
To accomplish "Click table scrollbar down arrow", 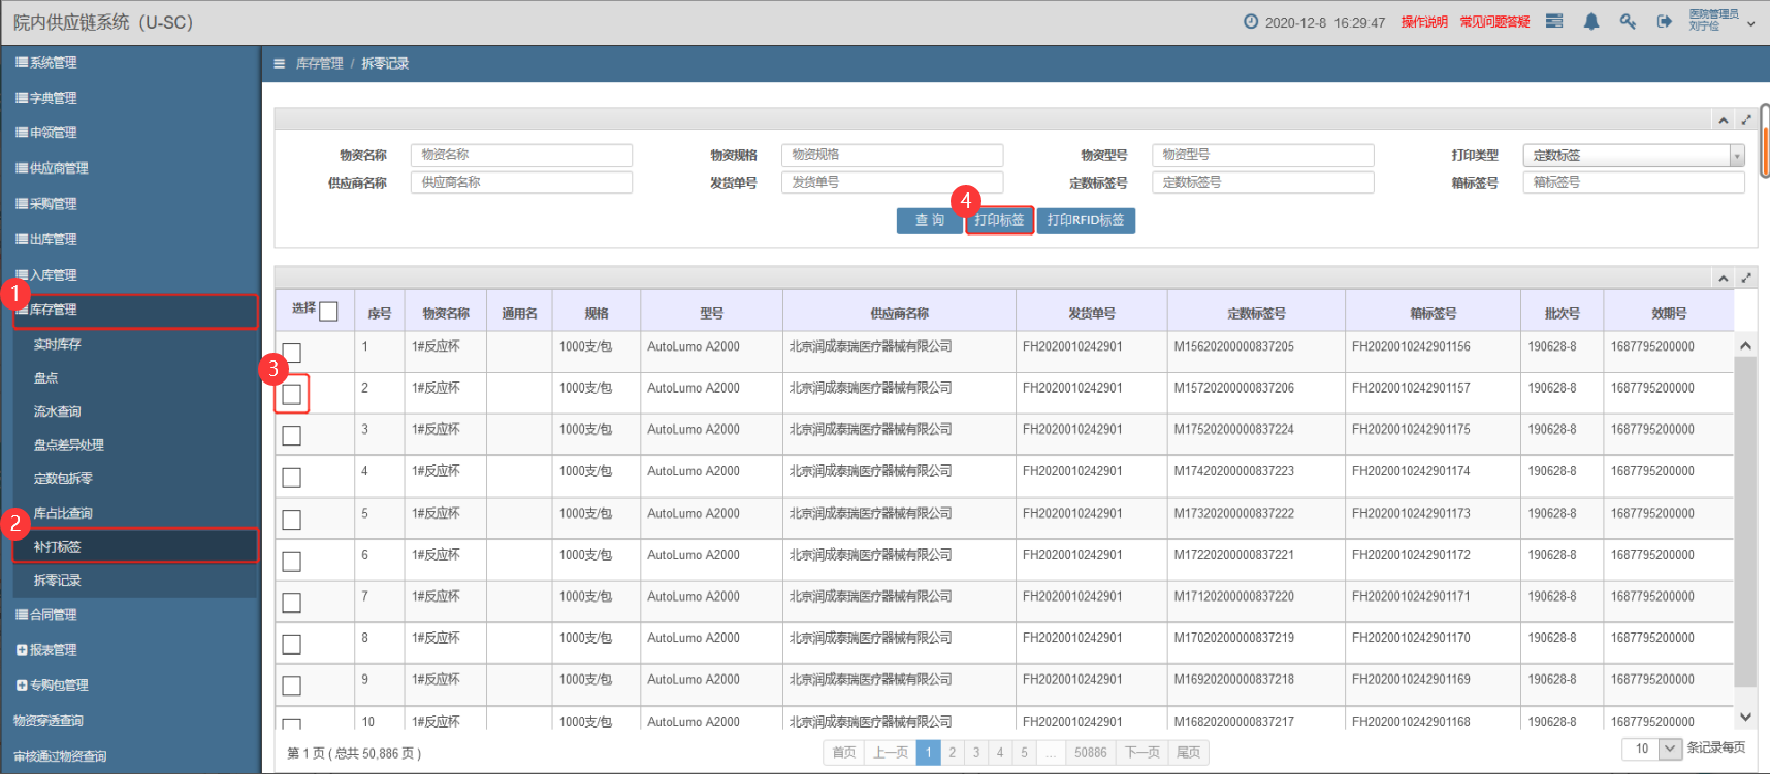I will pyautogui.click(x=1745, y=717).
